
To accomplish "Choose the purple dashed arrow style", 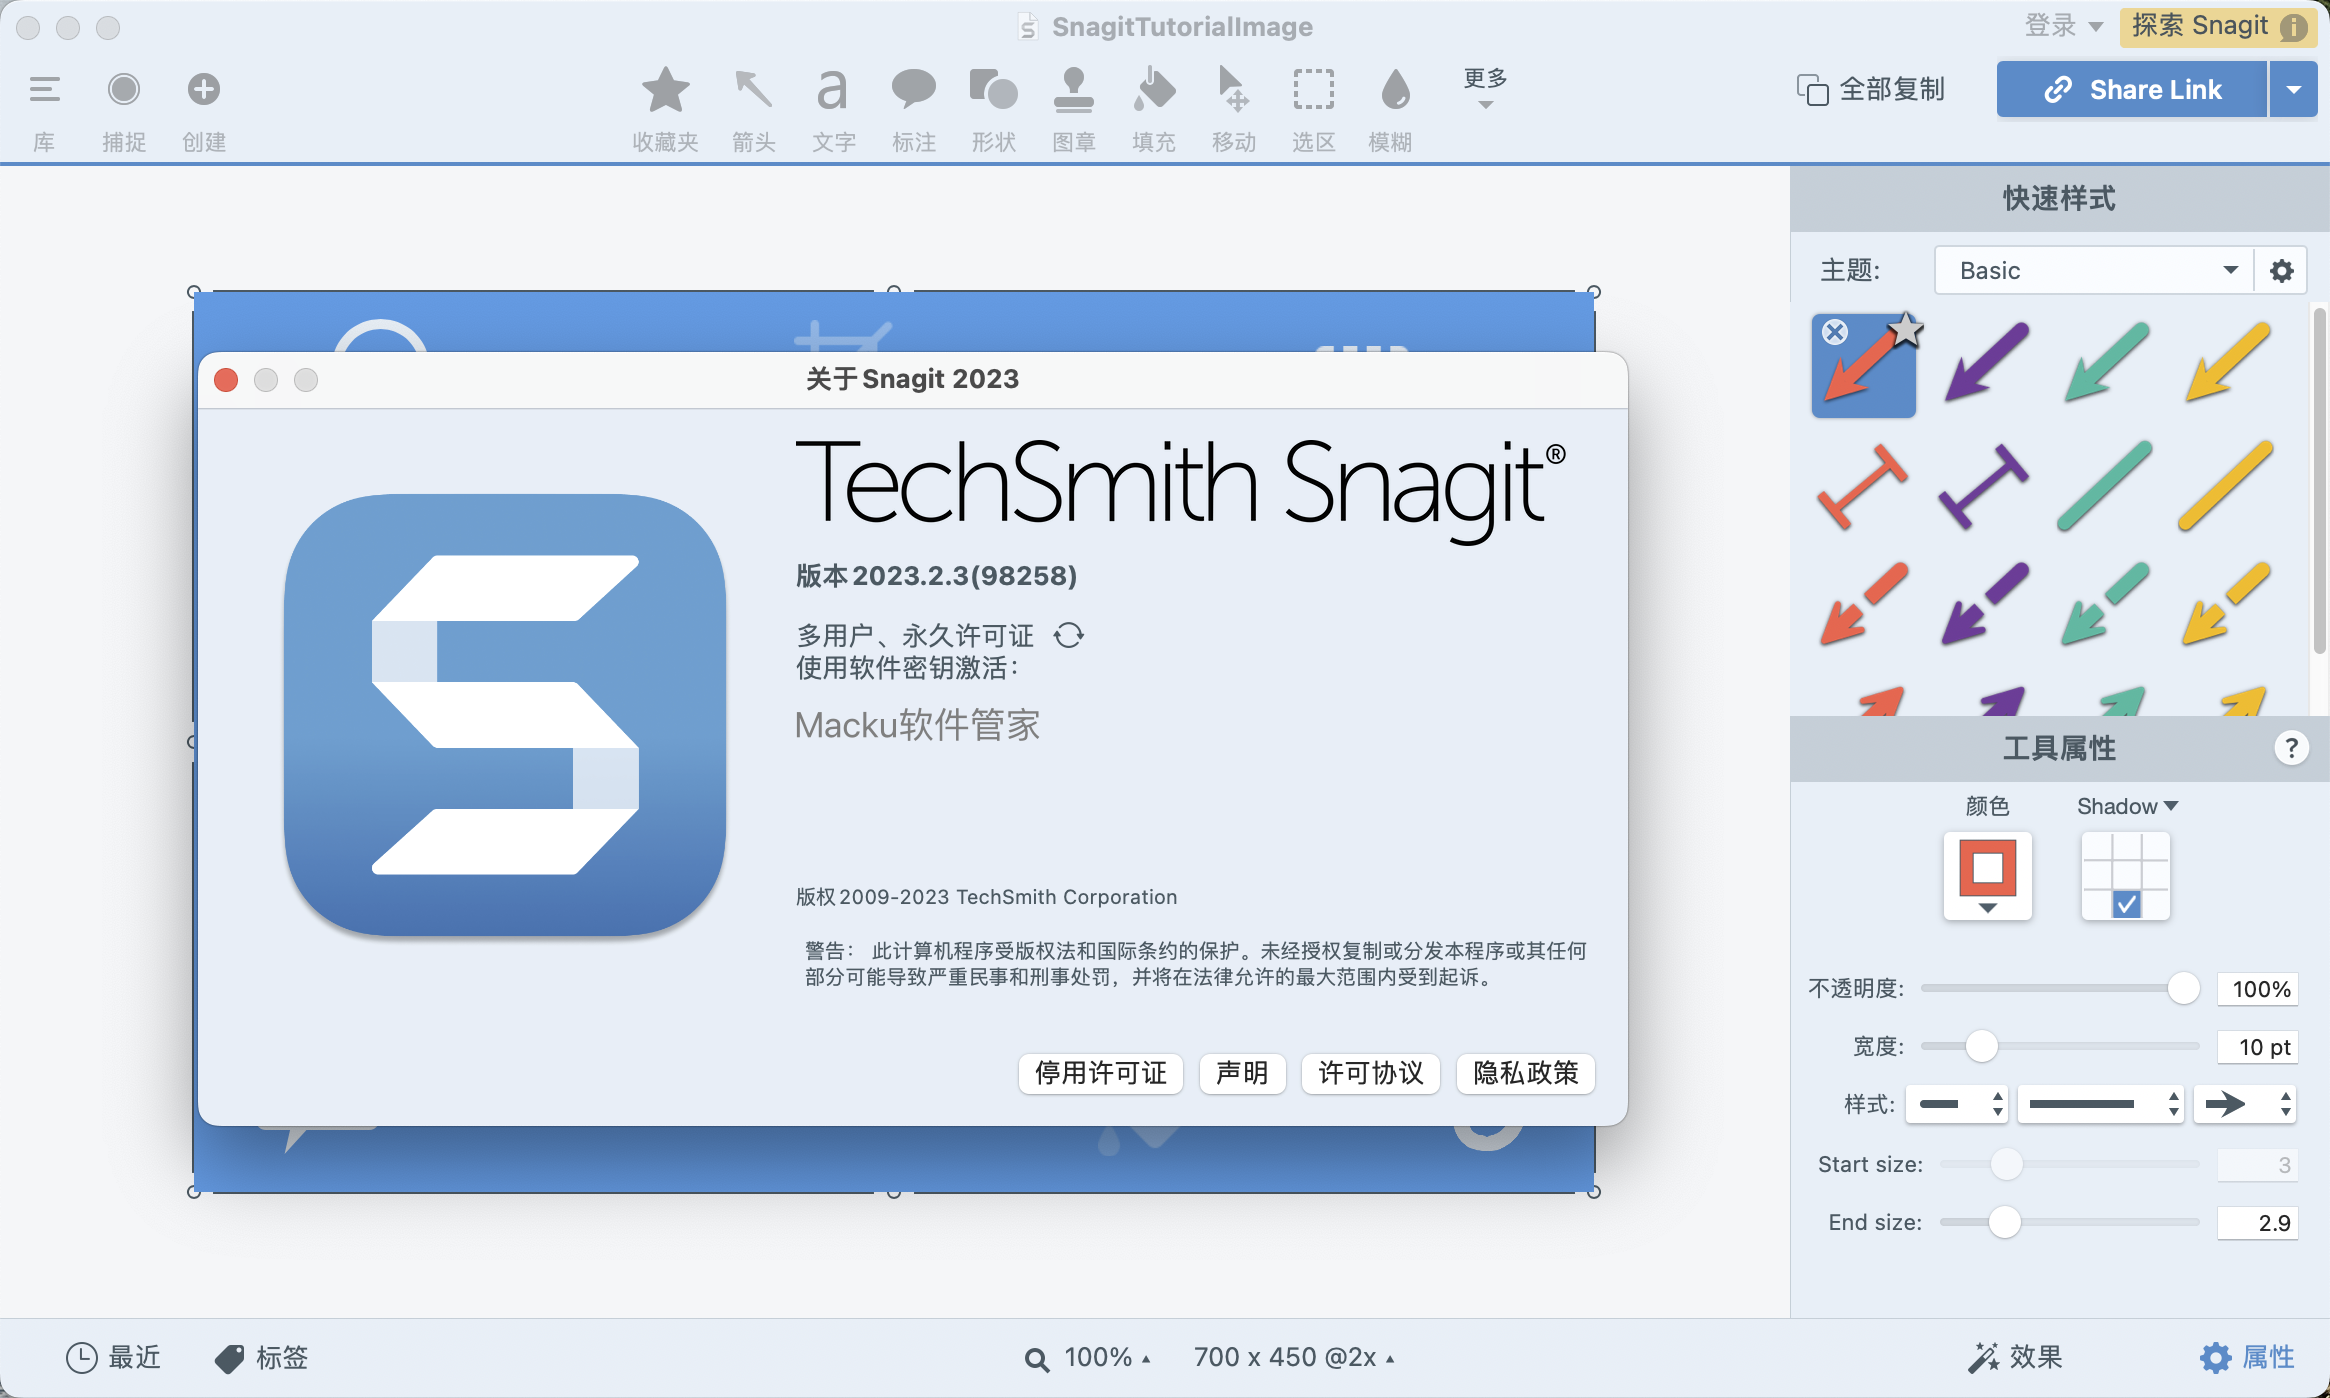I will click(x=1986, y=604).
